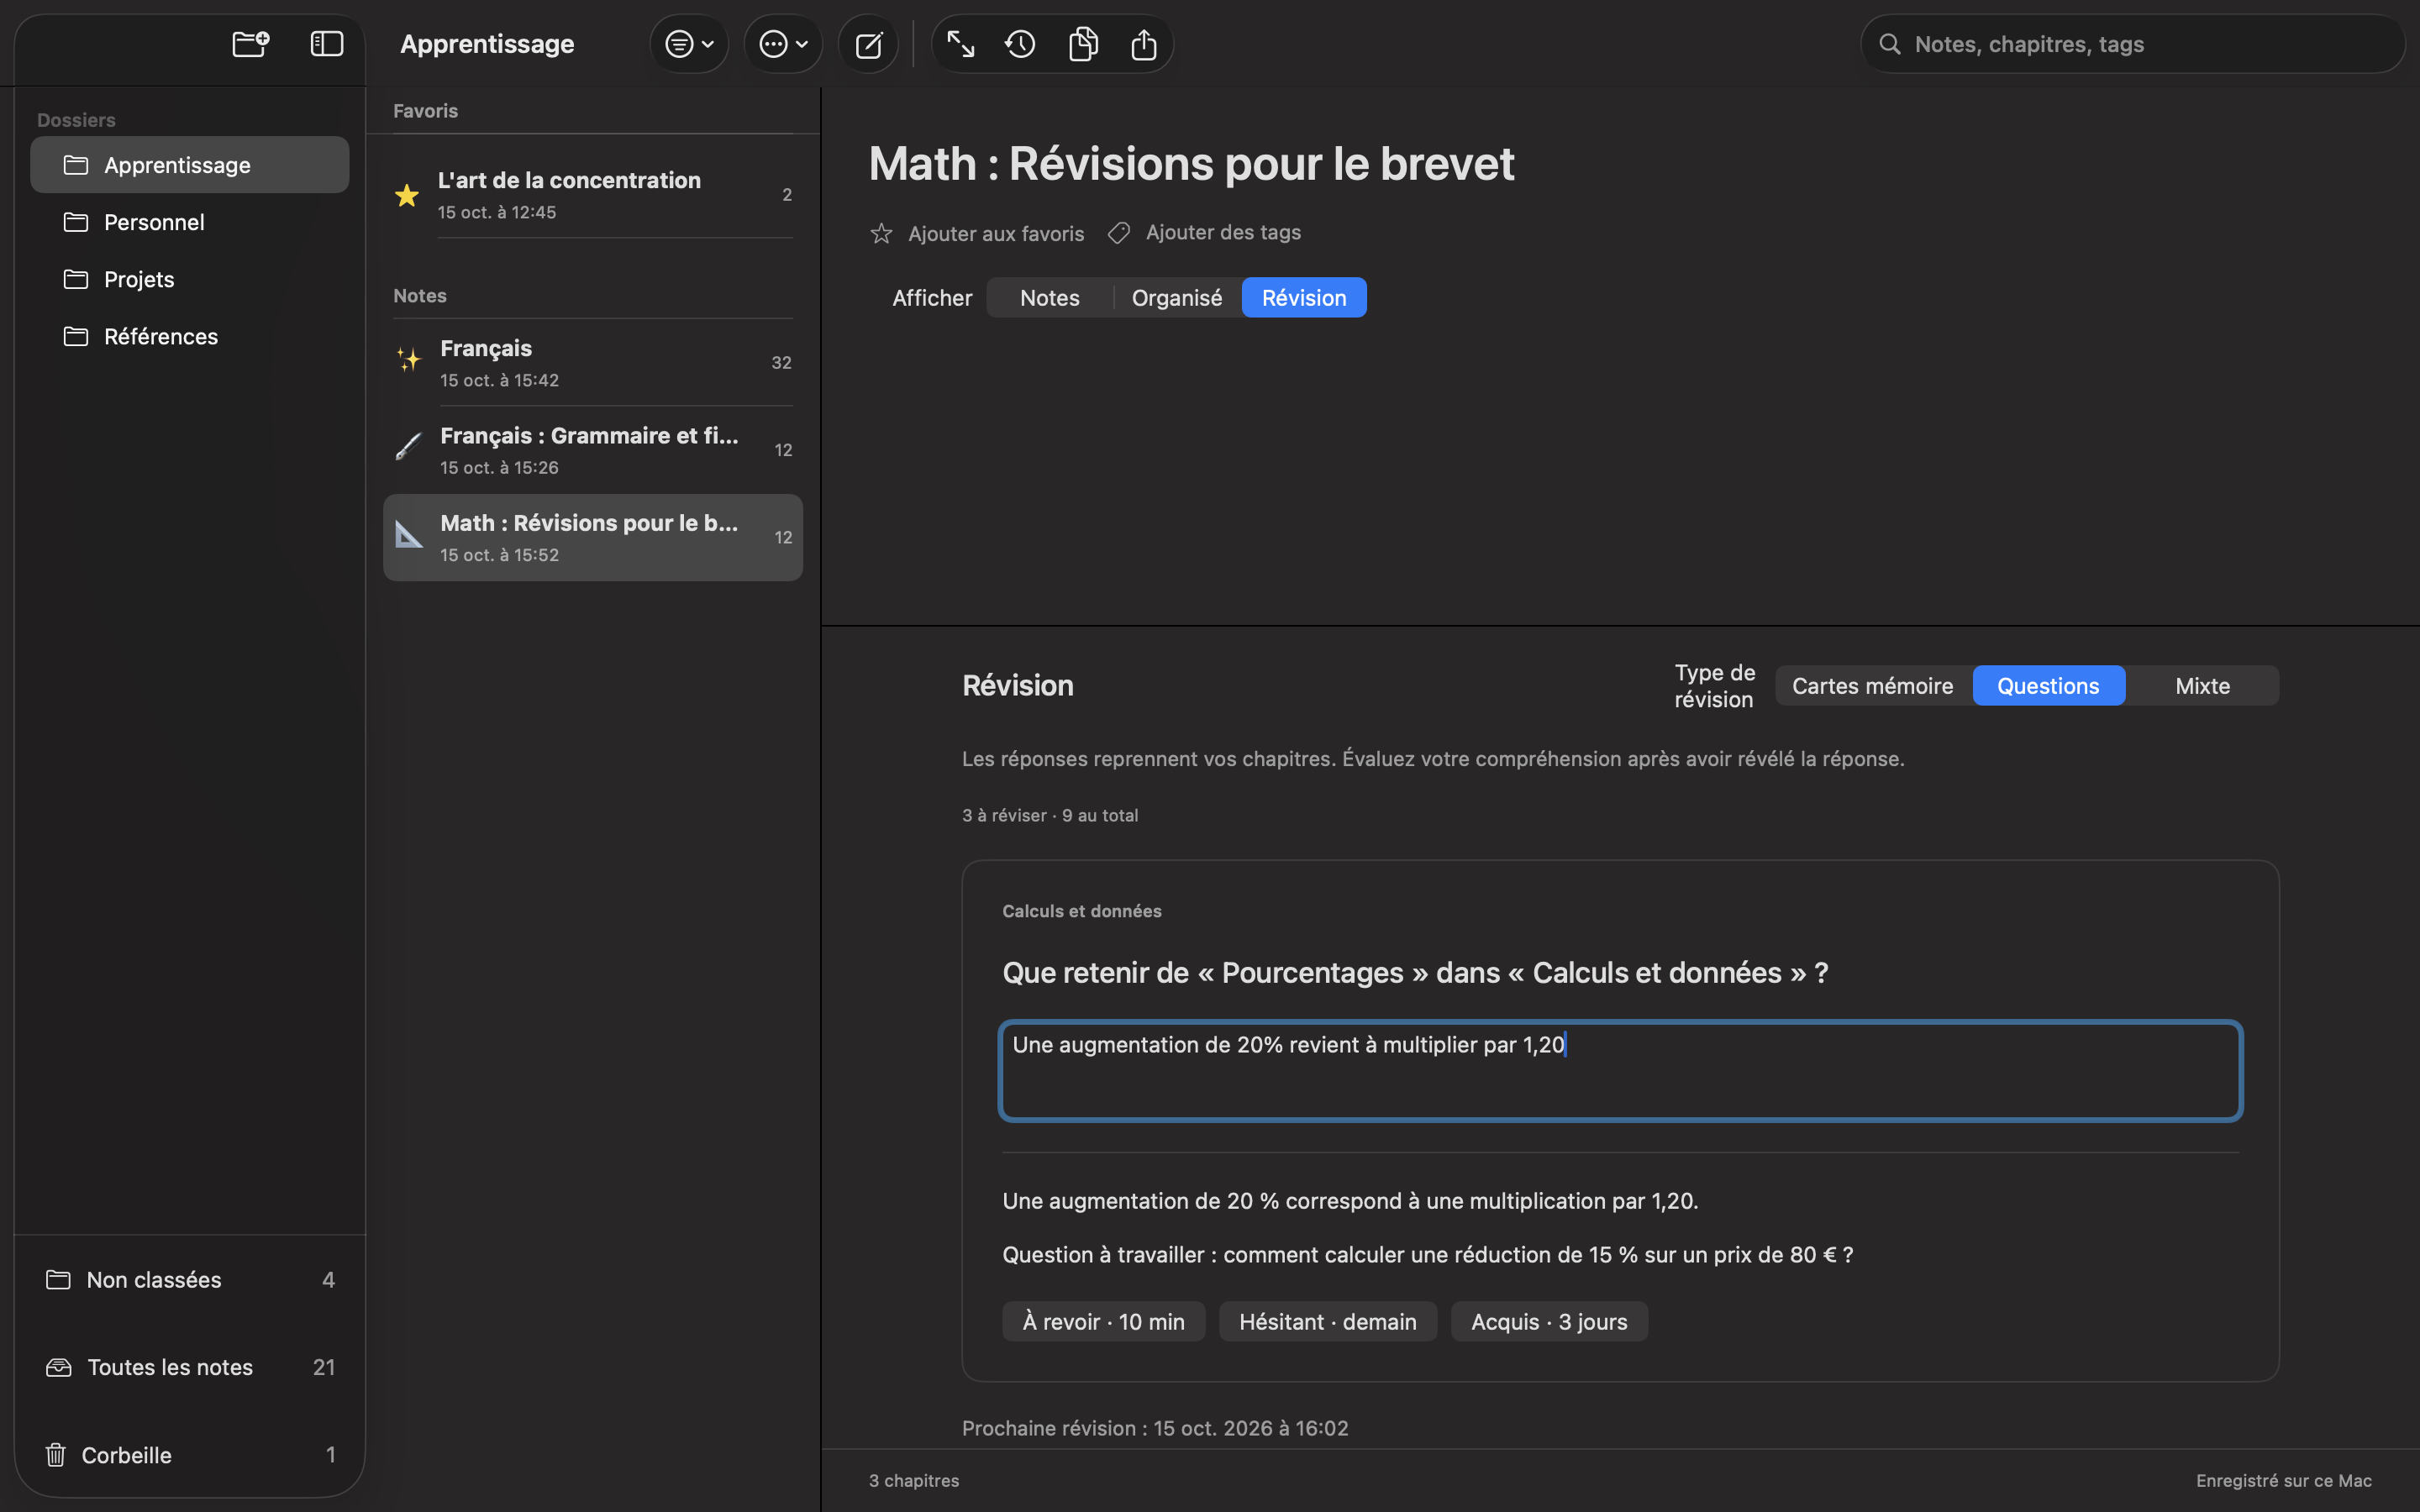Open the Projets folder

point(190,279)
